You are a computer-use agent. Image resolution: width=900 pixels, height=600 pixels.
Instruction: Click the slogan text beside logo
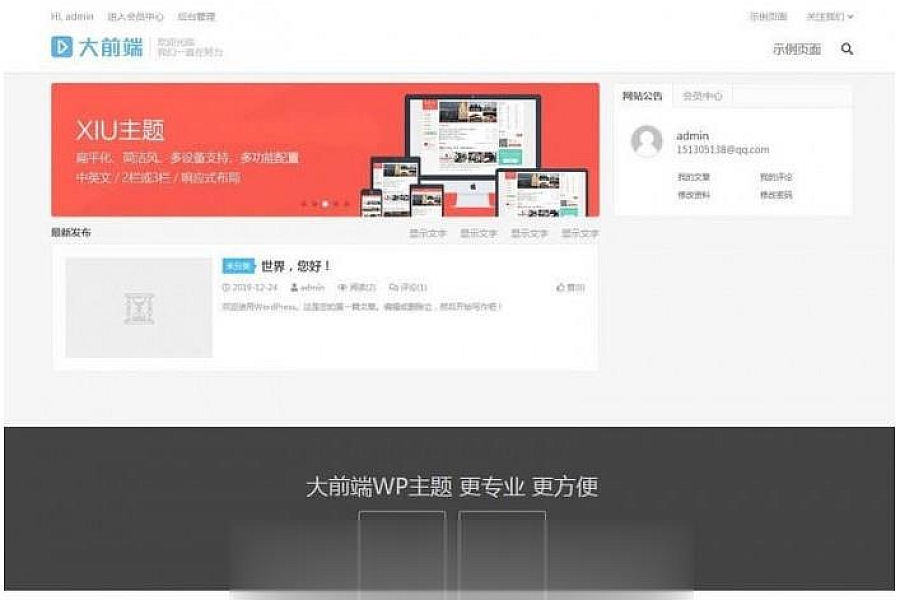(190, 47)
